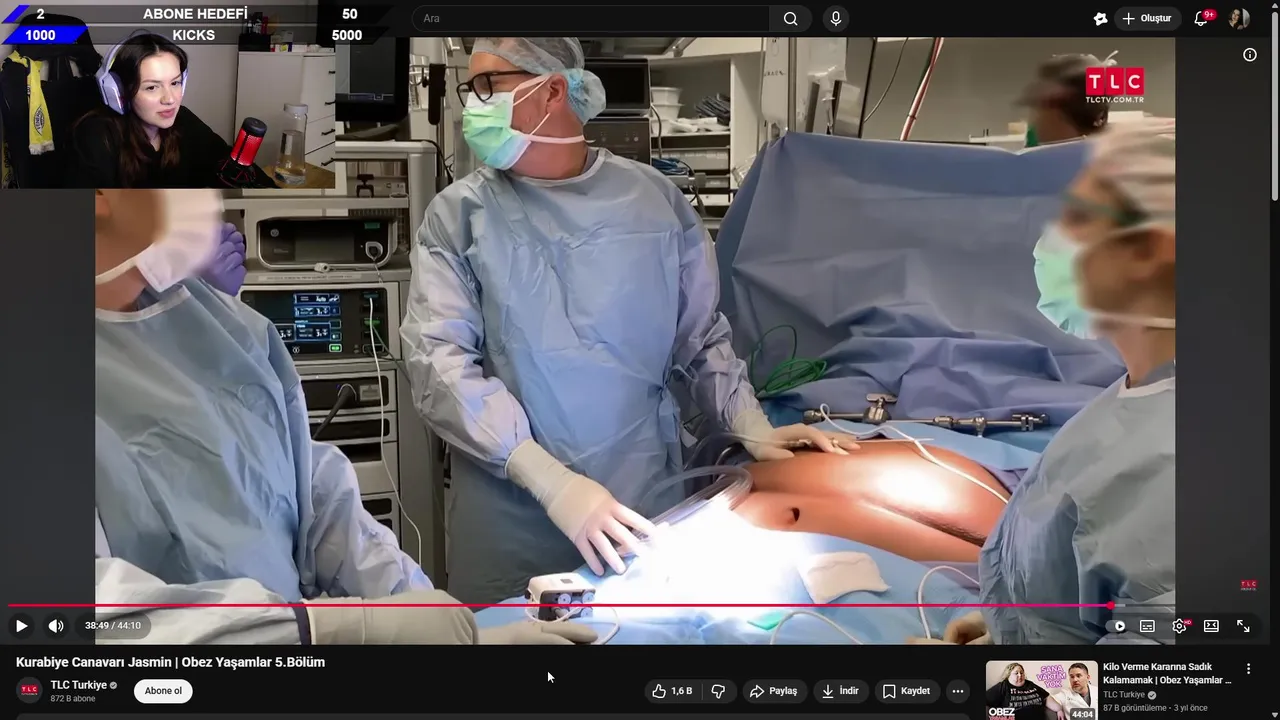The image size is (1280, 720).
Task: Open video settings gear icon
Action: pyautogui.click(x=1180, y=626)
